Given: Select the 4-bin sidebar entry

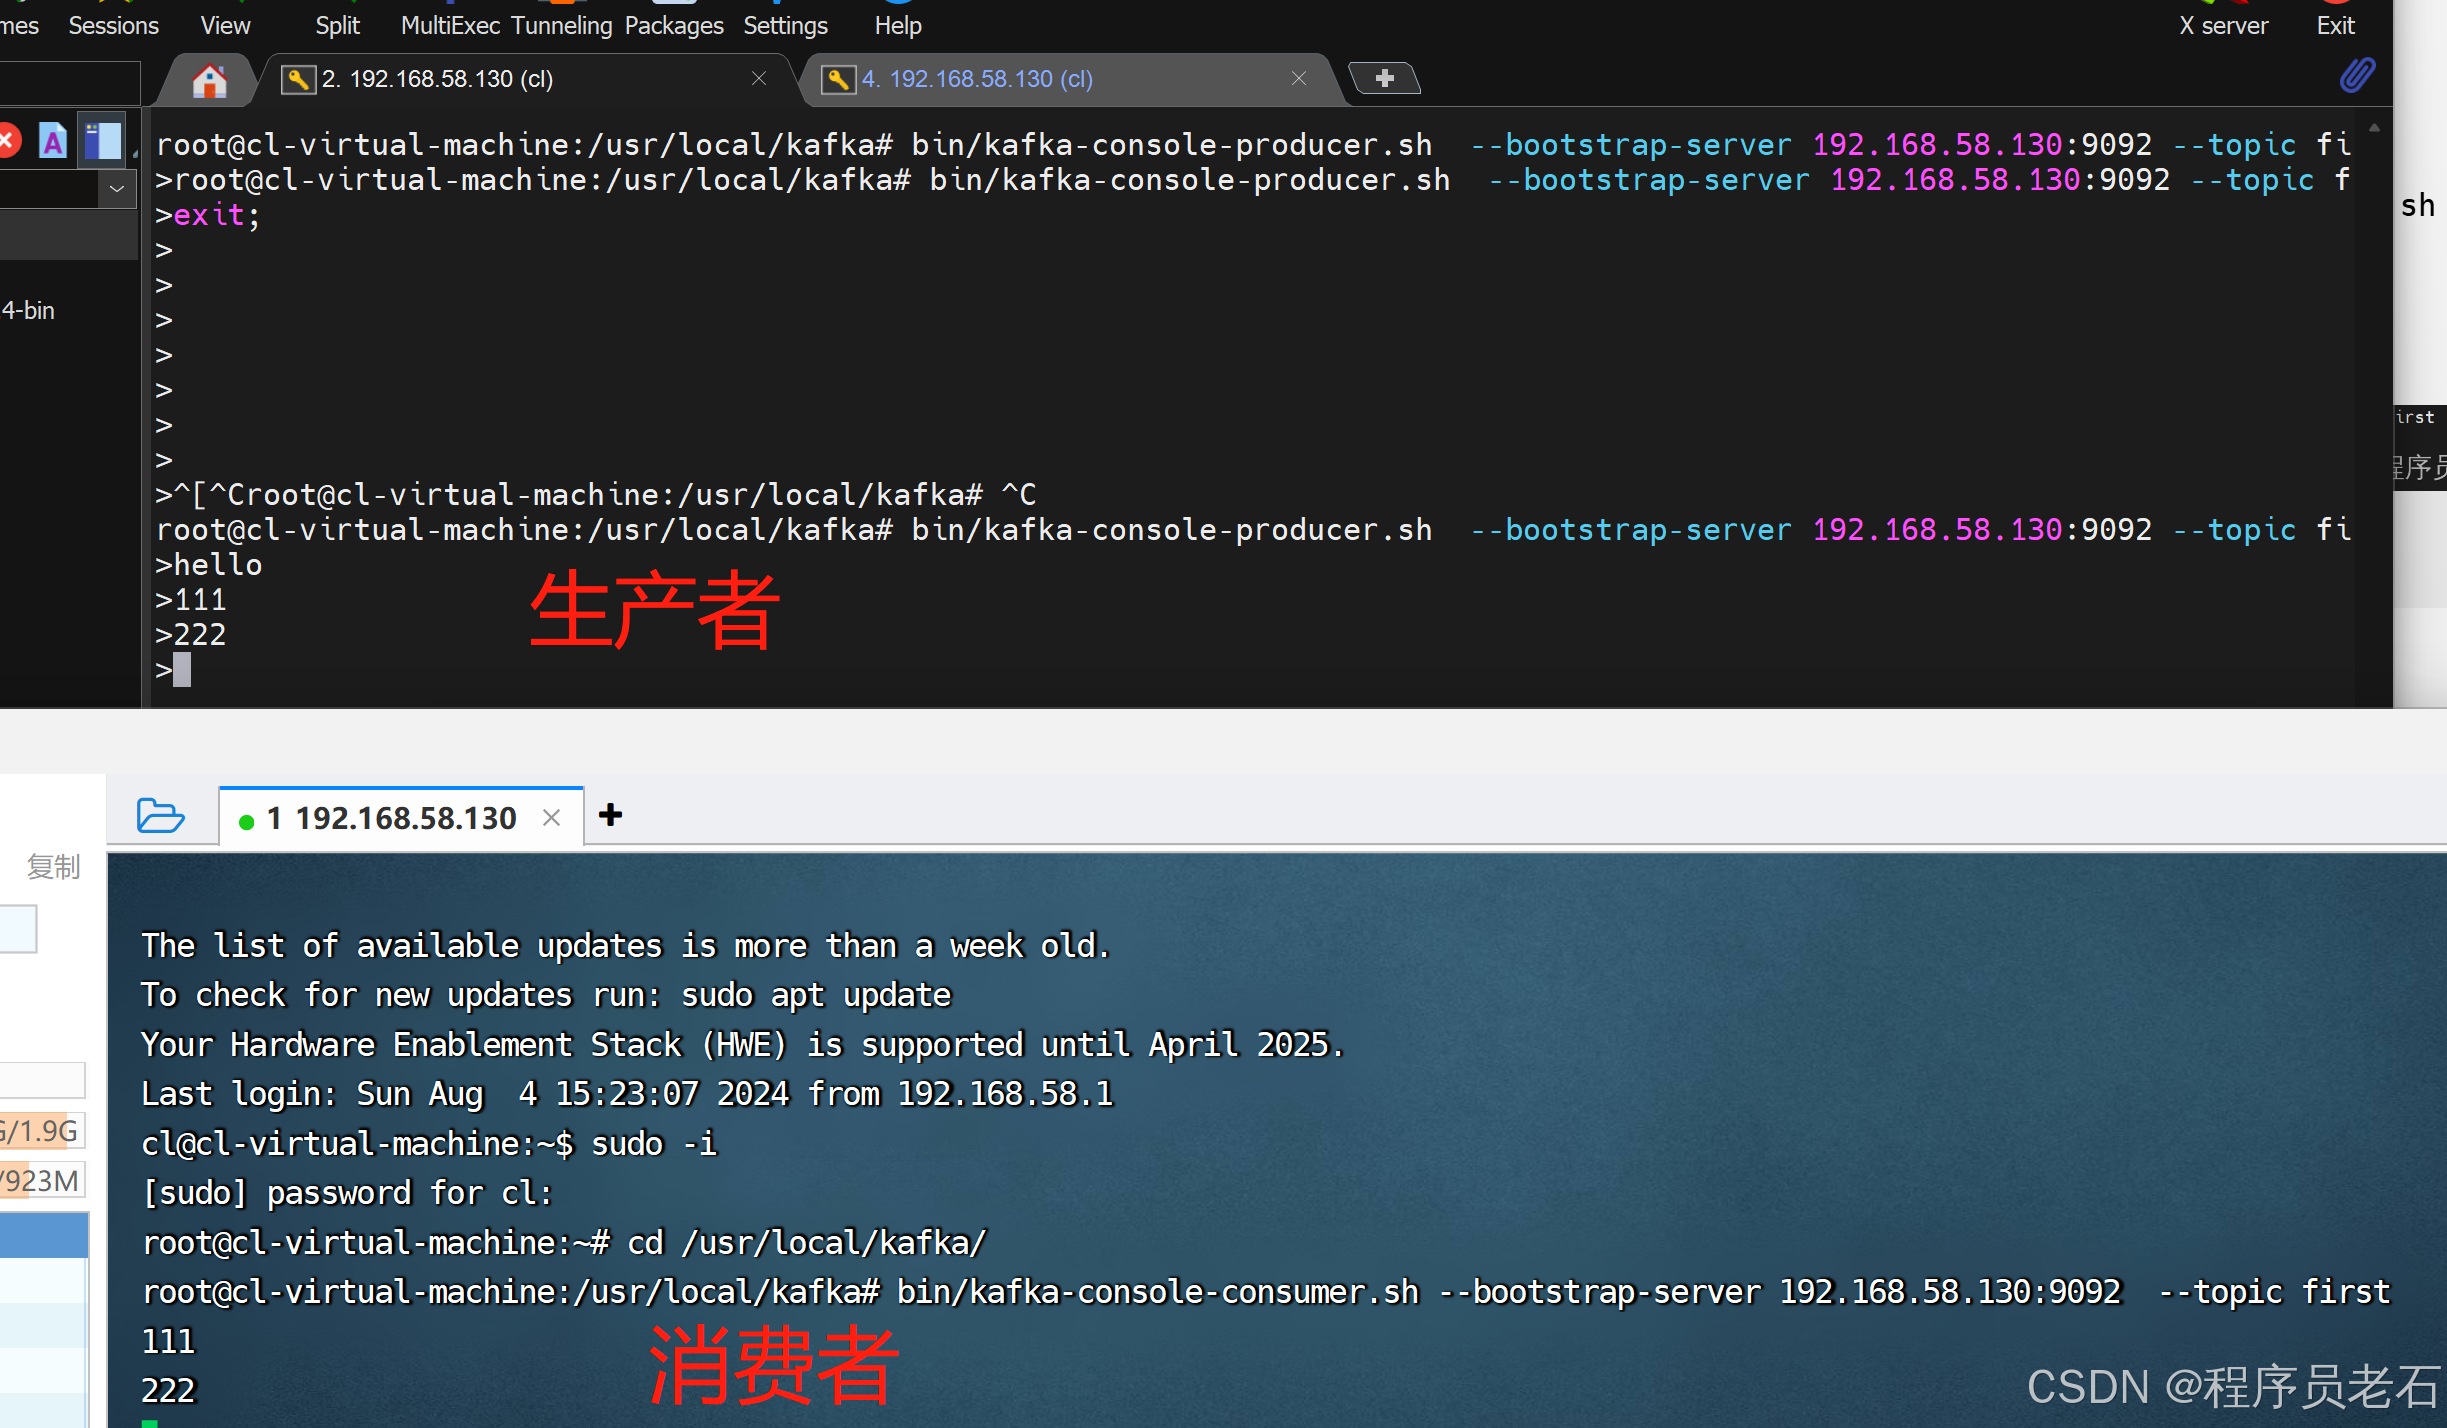Looking at the screenshot, I should (x=28, y=311).
